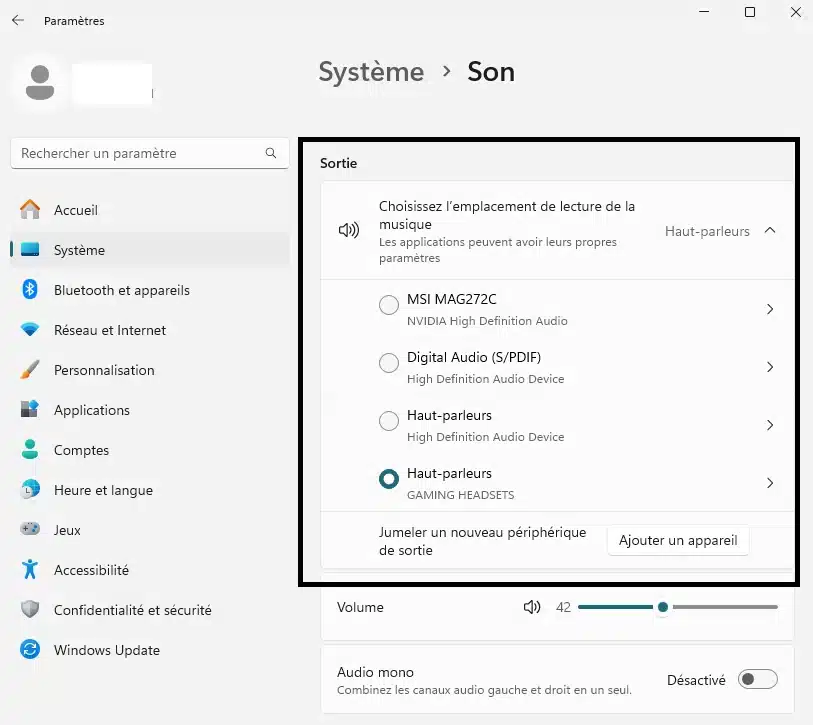Click the Rechercher un paramètre field
Image resolution: width=813 pixels, height=725 pixels.
click(149, 153)
